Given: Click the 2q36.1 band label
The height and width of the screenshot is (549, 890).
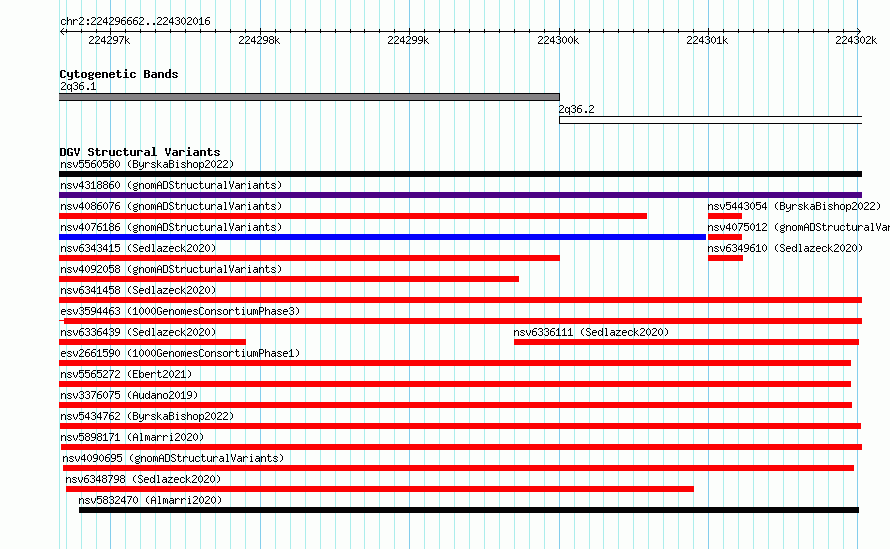Looking at the screenshot, I should click(78, 86).
